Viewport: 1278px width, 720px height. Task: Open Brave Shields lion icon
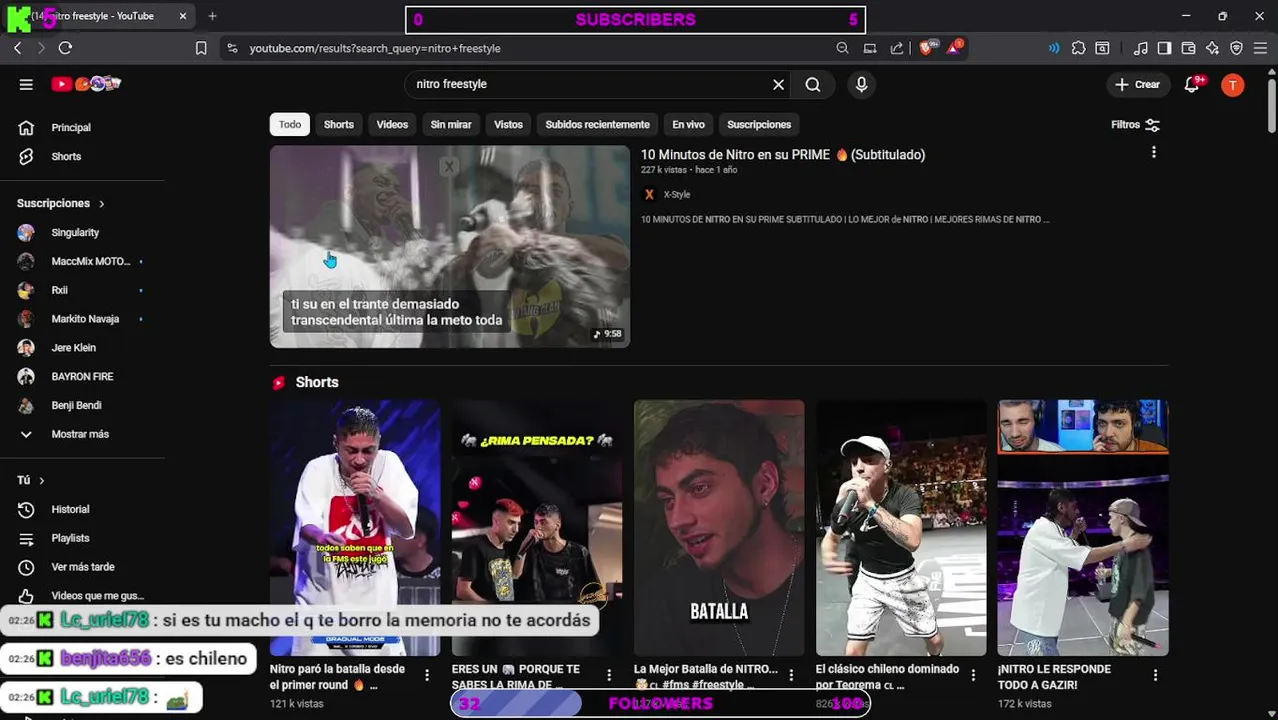(927, 47)
